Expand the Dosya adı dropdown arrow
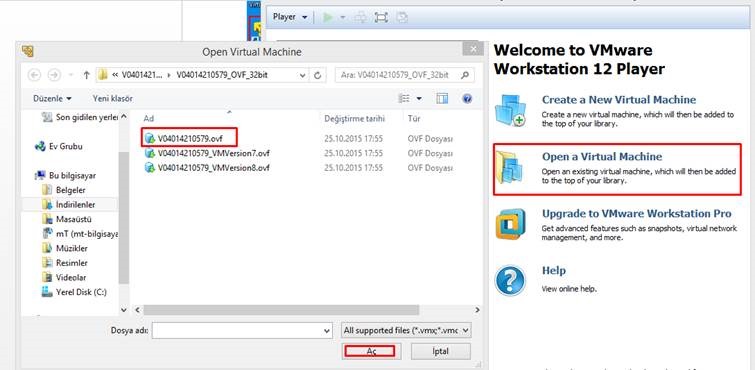The width and height of the screenshot is (755, 370). click(327, 330)
